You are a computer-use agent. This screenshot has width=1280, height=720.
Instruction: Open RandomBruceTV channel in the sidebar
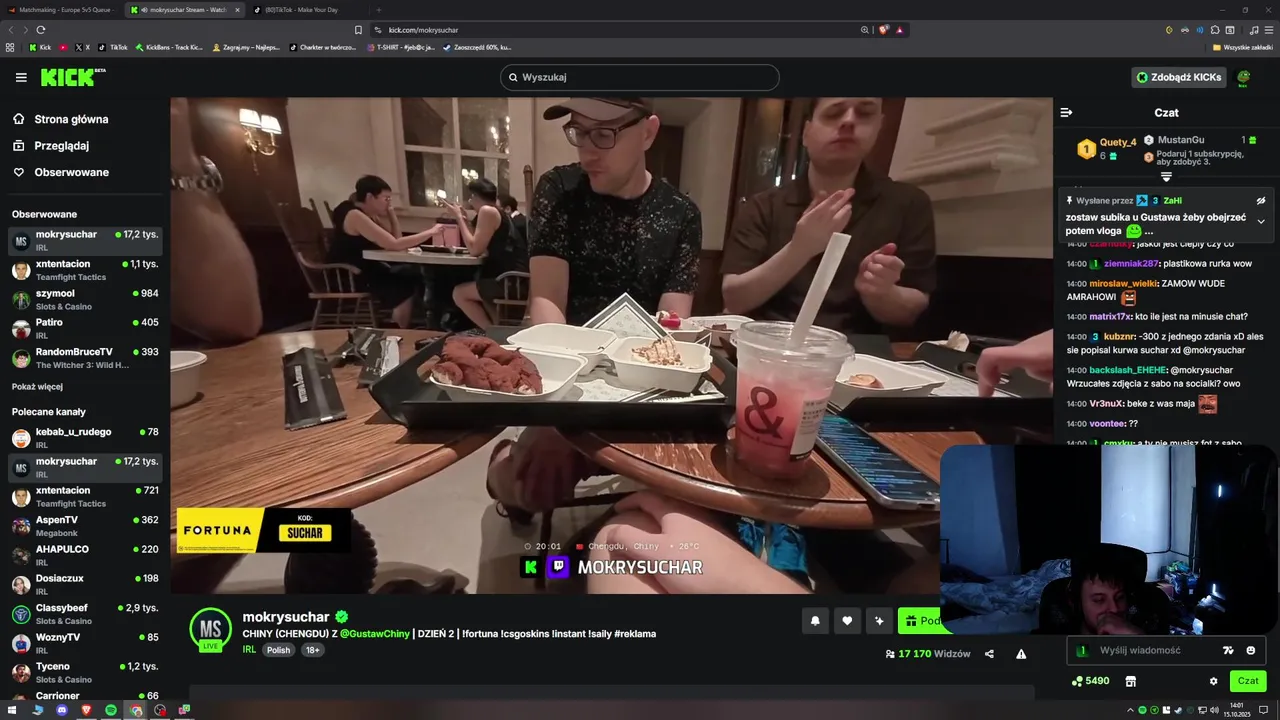click(x=85, y=358)
